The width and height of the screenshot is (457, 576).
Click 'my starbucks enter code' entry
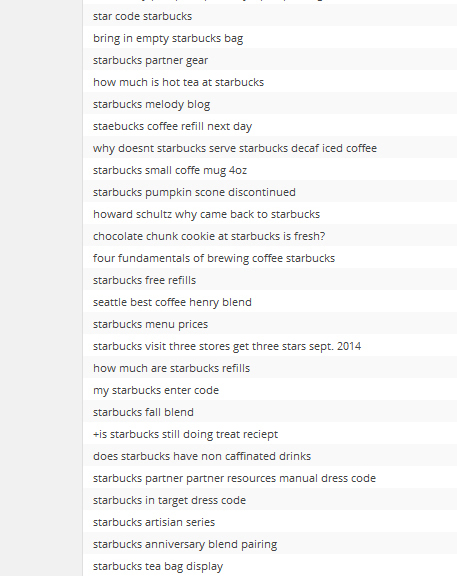(x=156, y=390)
